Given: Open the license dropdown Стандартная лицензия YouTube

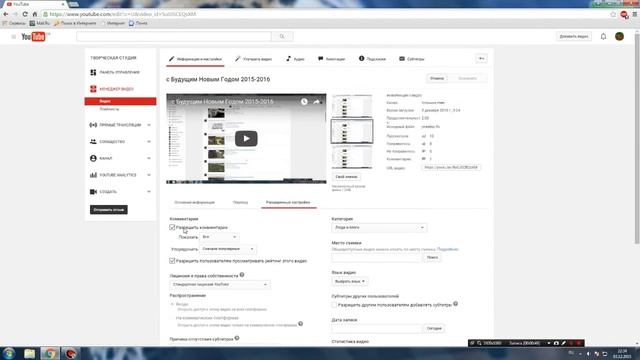Looking at the screenshot, I should tap(220, 284).
